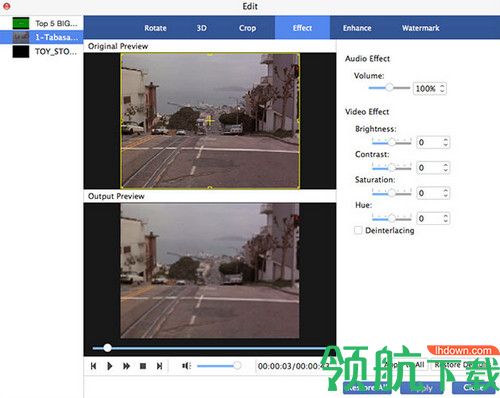This screenshot has height=398, width=500.
Task: Click the Brightness slider
Action: coord(392,142)
